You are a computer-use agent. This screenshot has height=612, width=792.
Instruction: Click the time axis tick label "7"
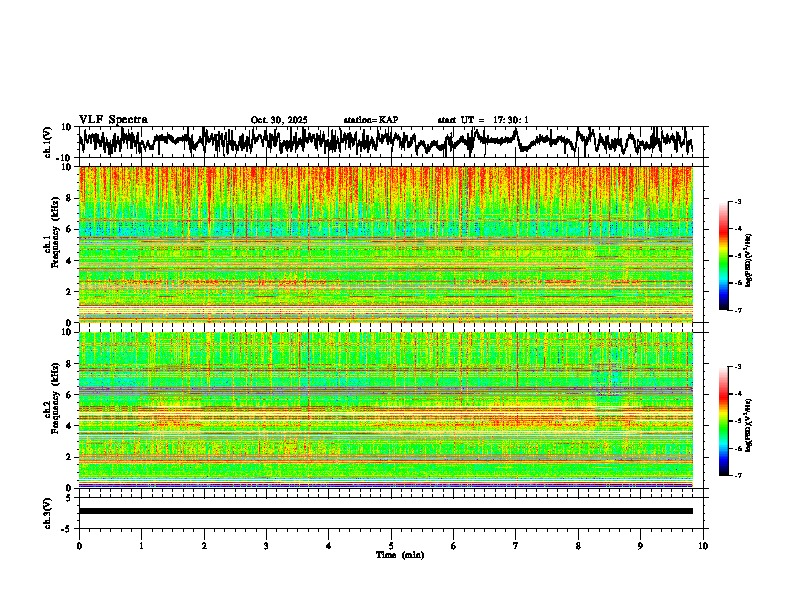click(516, 546)
